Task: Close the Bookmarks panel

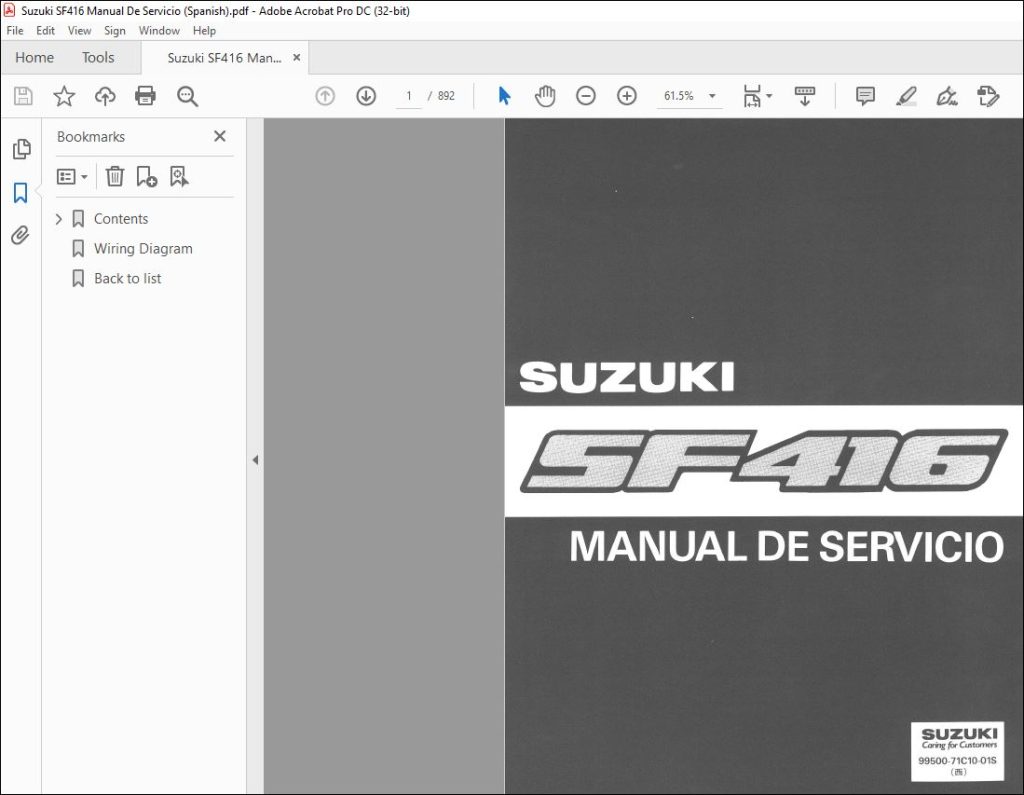Action: point(220,136)
